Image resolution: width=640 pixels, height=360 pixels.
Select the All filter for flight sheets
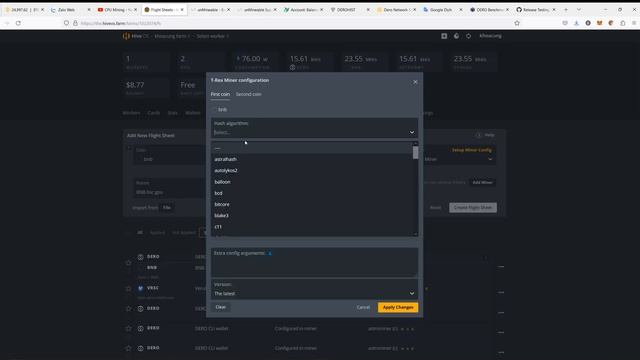click(140, 233)
